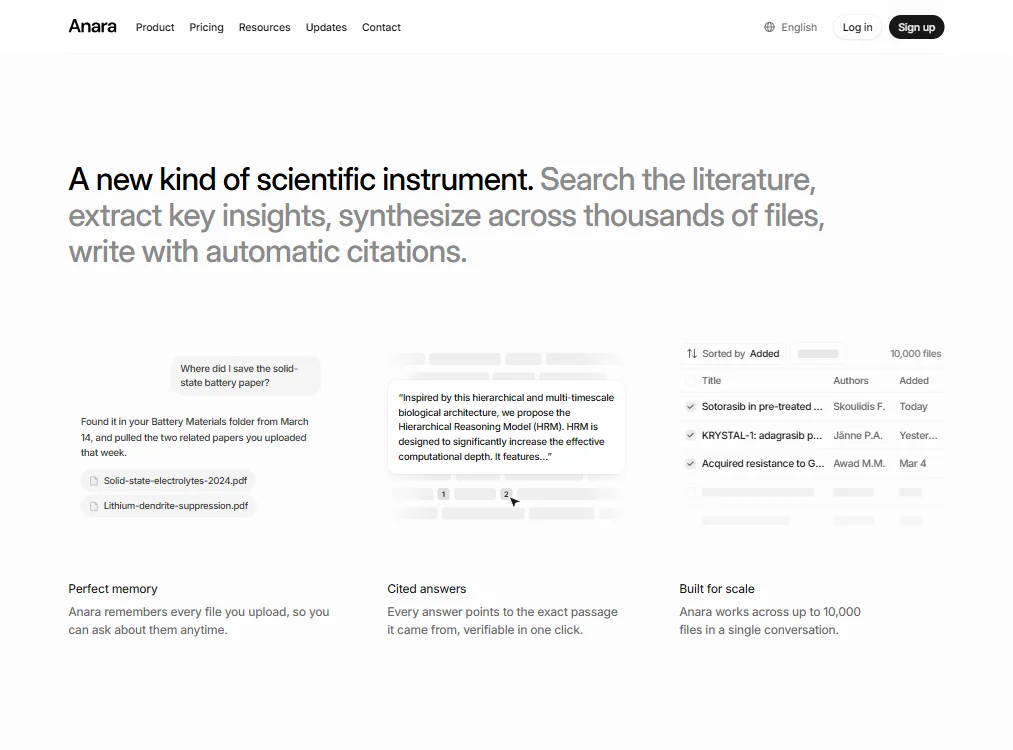This screenshot has width=1013, height=750.
Task: Click the Skoulidis F. author cell
Action: click(859, 406)
